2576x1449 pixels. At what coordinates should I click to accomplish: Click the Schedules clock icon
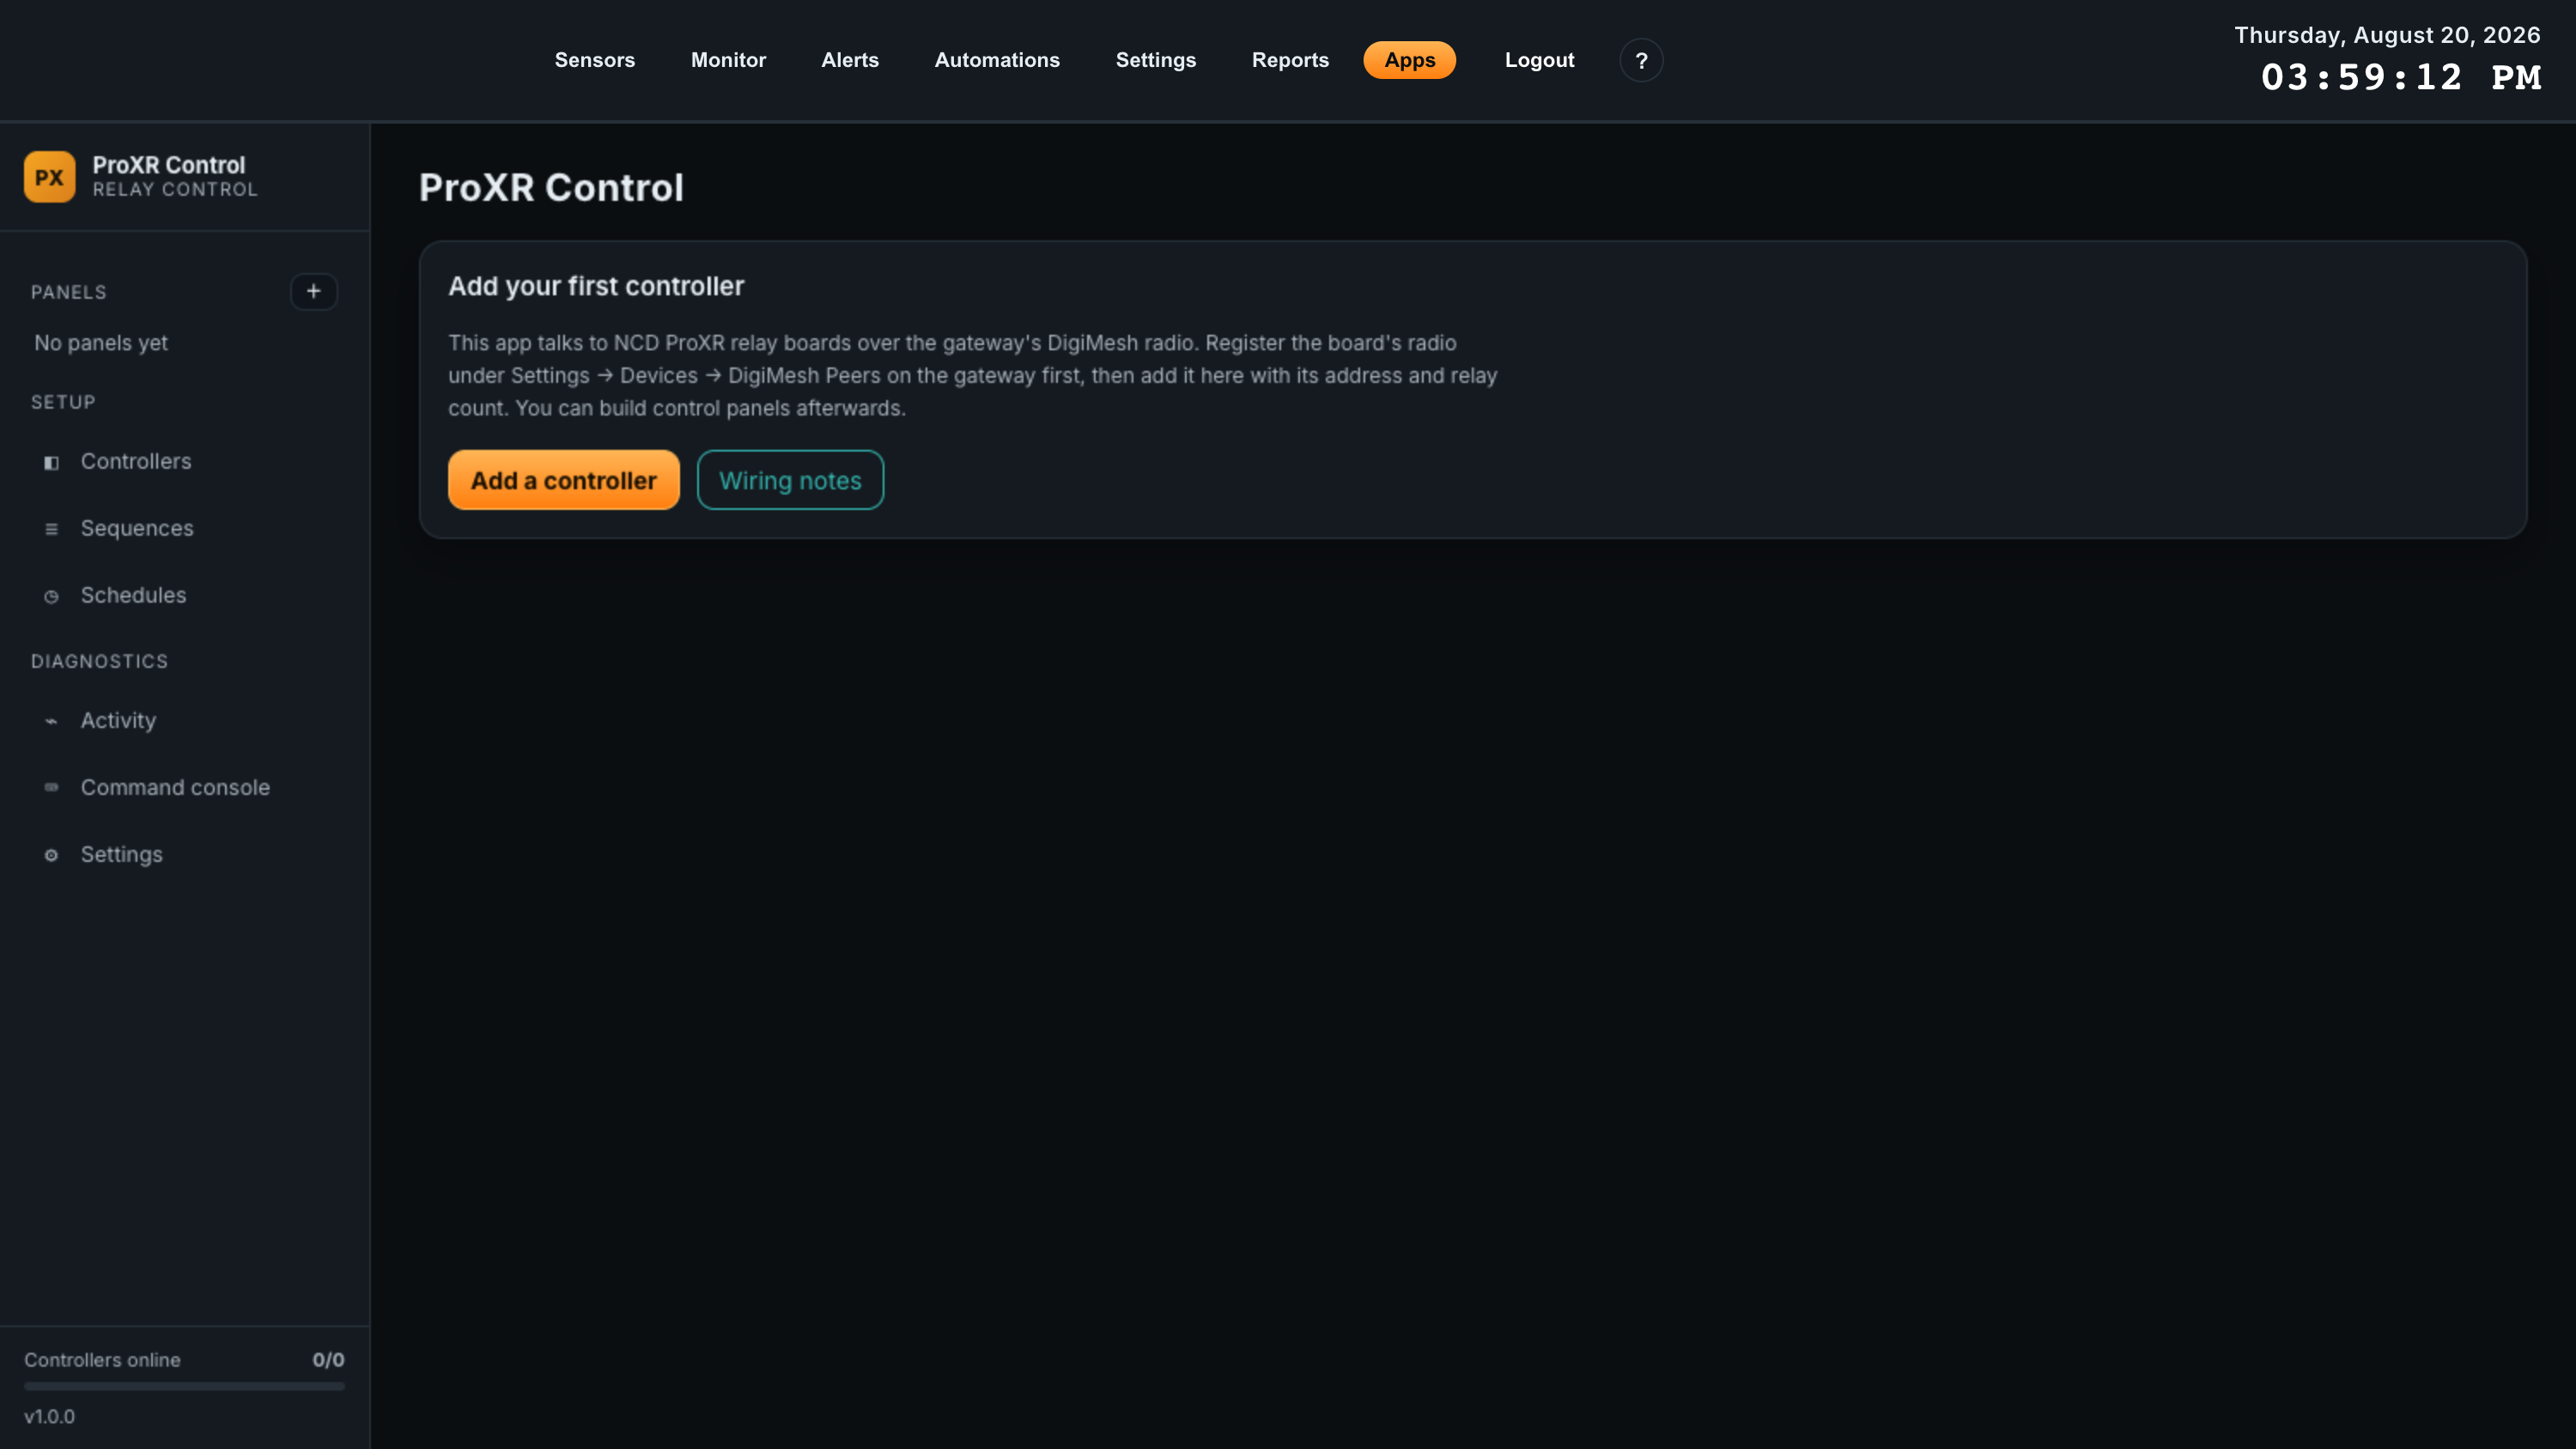(51, 596)
